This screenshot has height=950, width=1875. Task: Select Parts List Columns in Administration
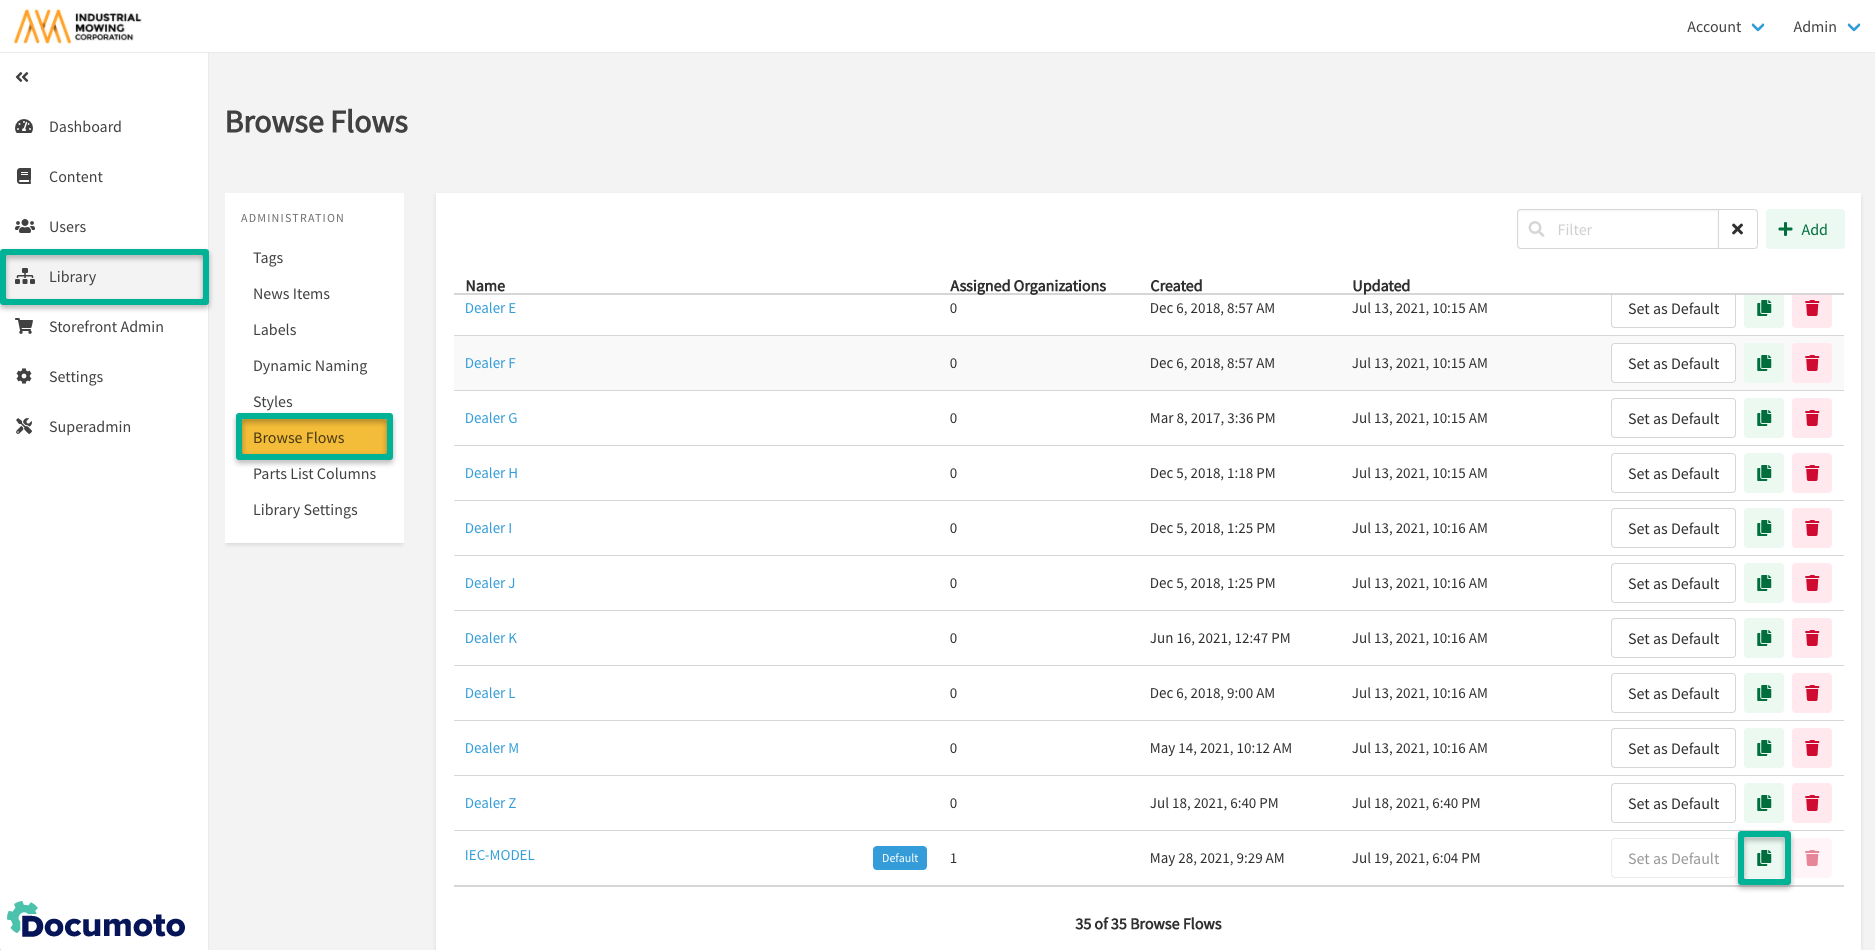[x=314, y=474]
